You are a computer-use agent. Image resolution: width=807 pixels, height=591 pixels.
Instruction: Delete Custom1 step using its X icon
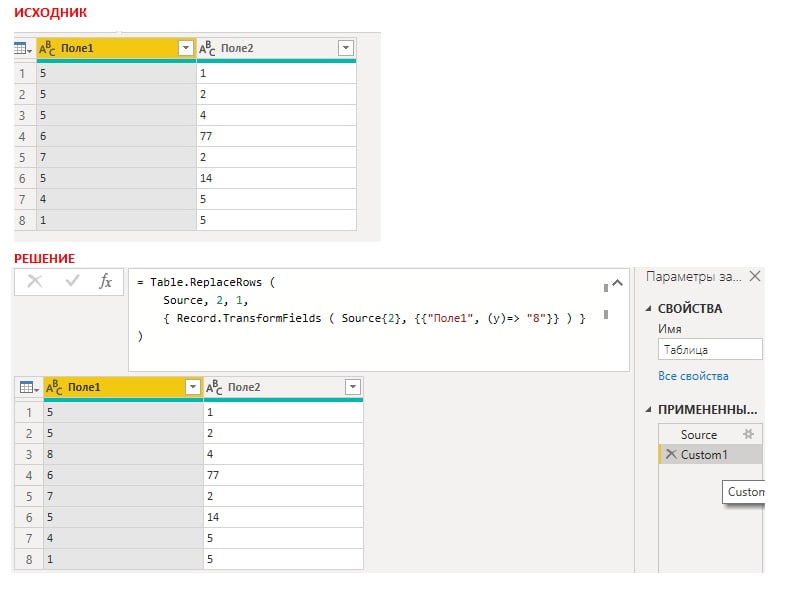(x=671, y=454)
